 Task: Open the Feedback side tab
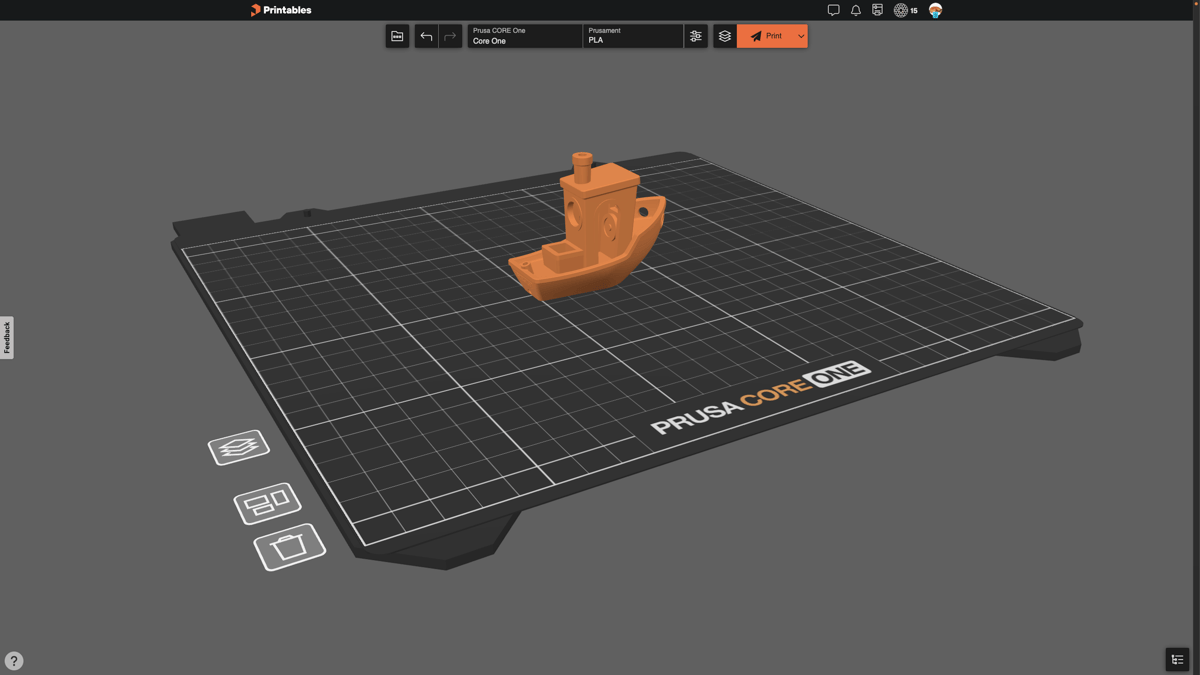pyautogui.click(x=7, y=338)
